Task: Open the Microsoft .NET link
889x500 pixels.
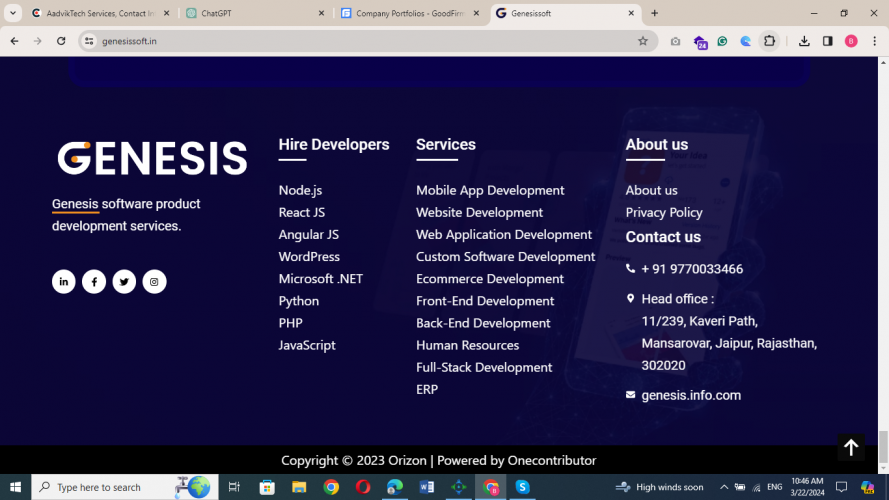Action: click(320, 279)
